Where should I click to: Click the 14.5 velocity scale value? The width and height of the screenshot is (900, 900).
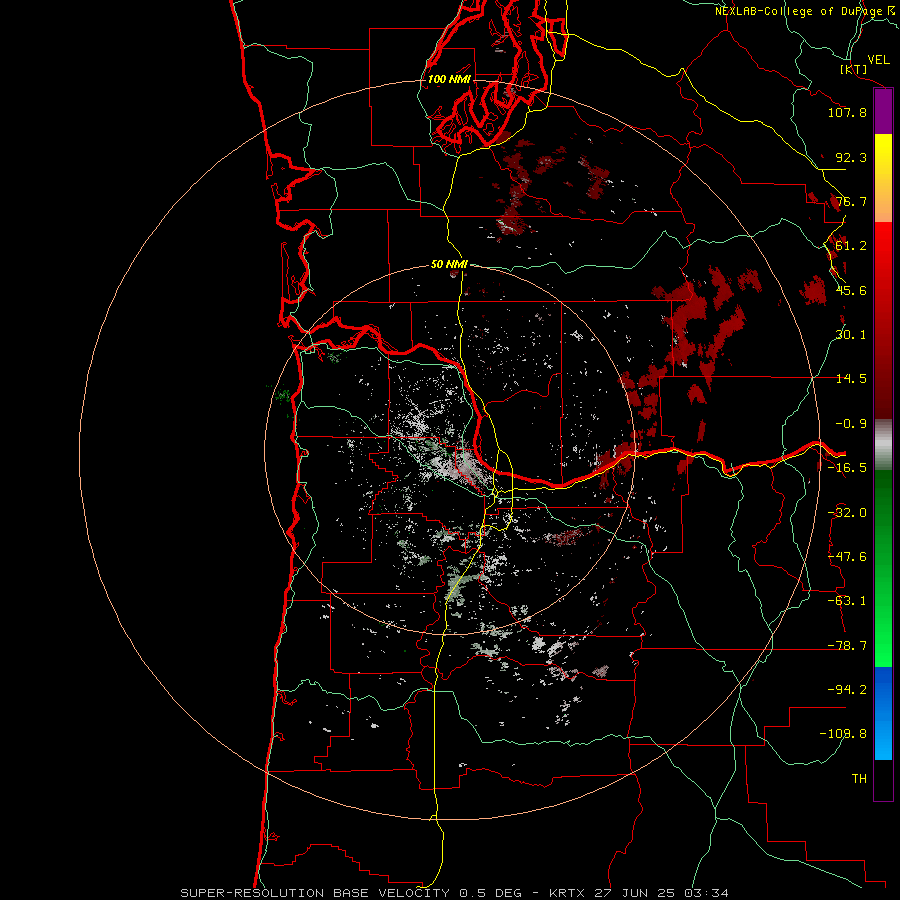[851, 379]
